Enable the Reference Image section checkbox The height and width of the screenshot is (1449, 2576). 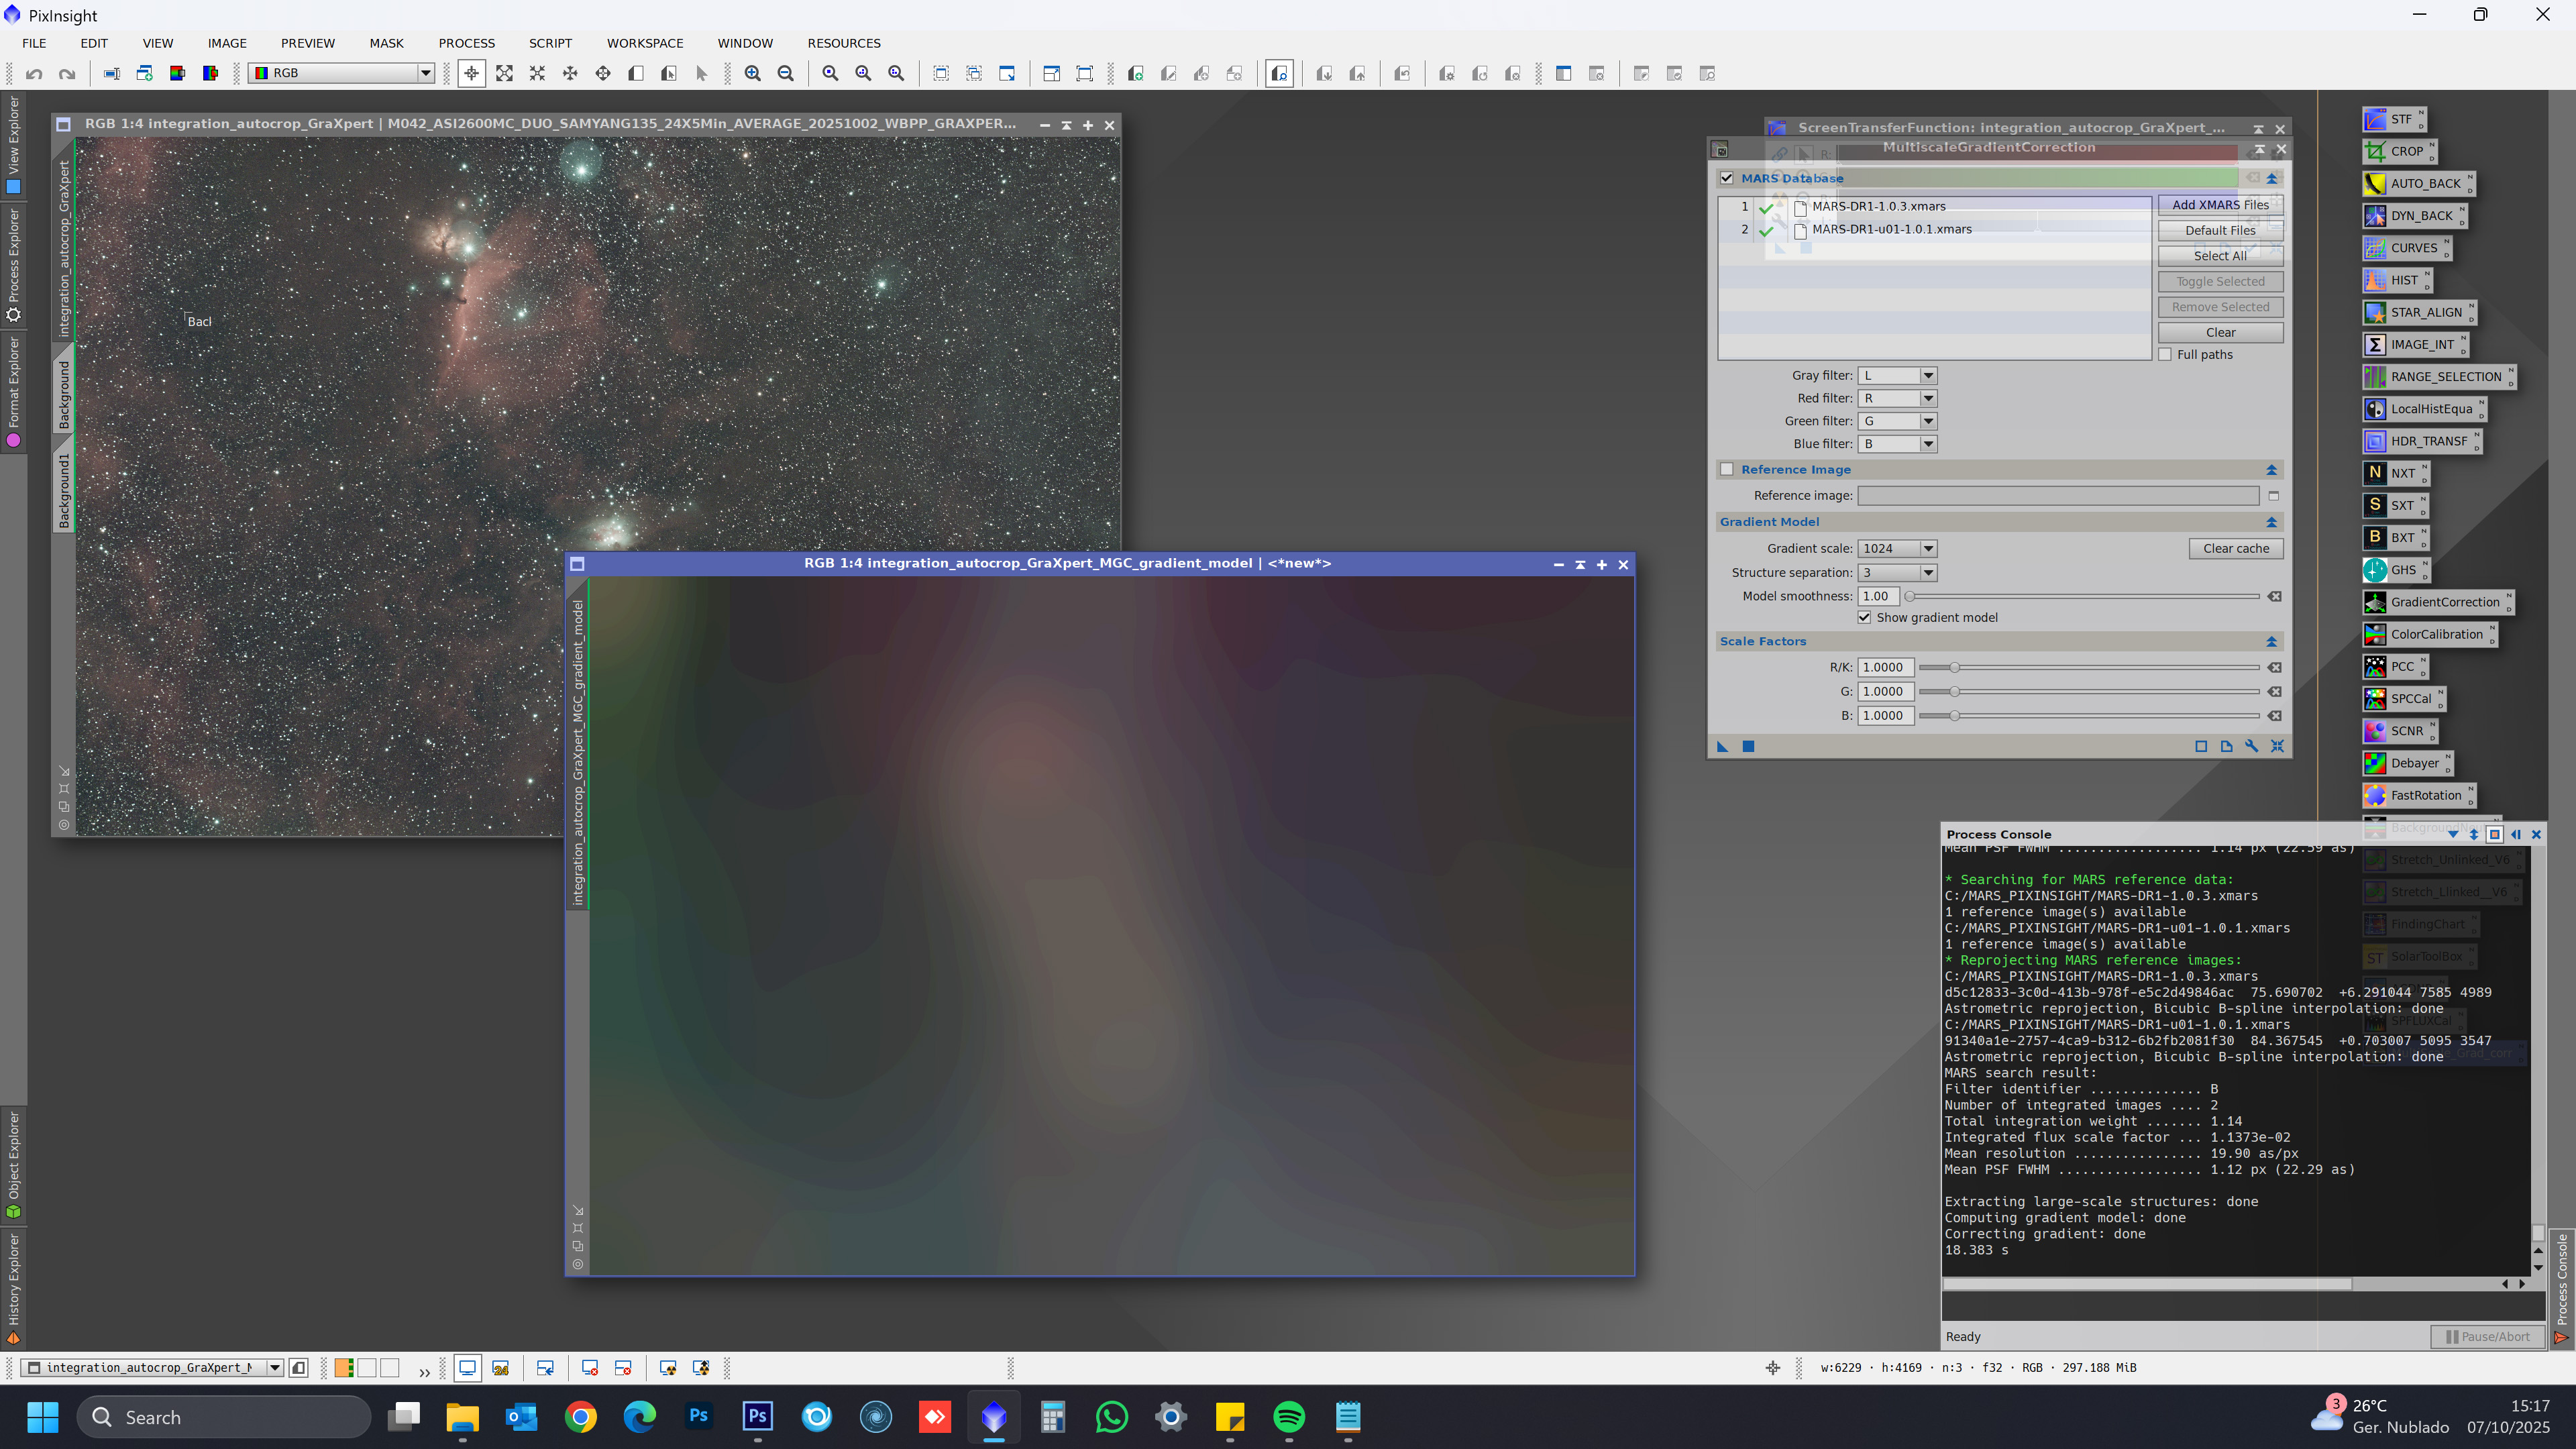tap(1727, 469)
